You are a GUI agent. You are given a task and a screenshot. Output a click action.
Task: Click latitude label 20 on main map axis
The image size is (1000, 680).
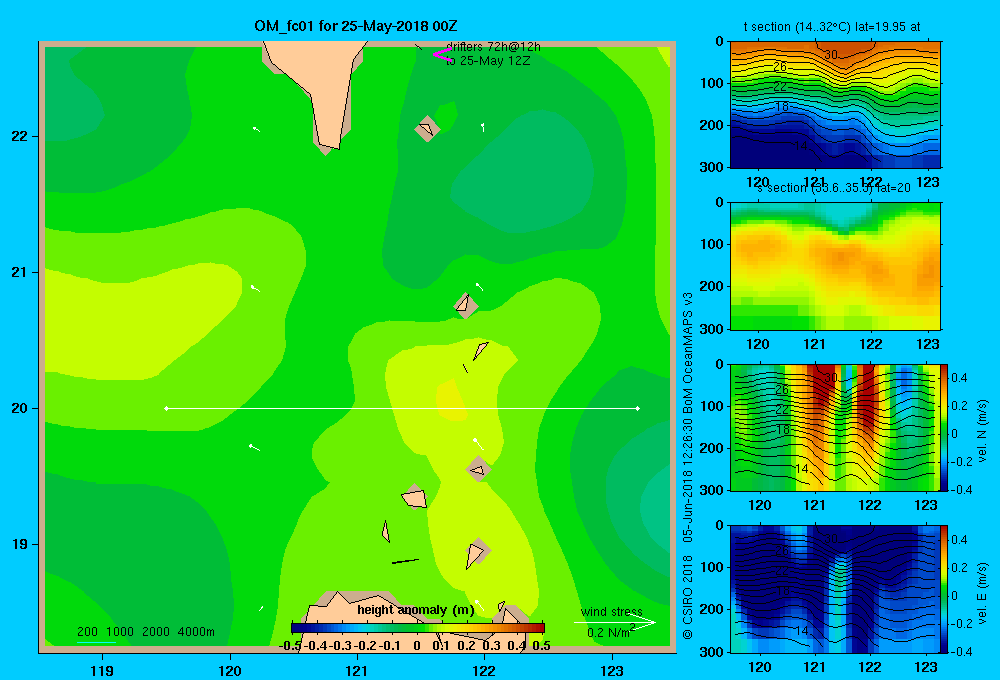click(20, 408)
